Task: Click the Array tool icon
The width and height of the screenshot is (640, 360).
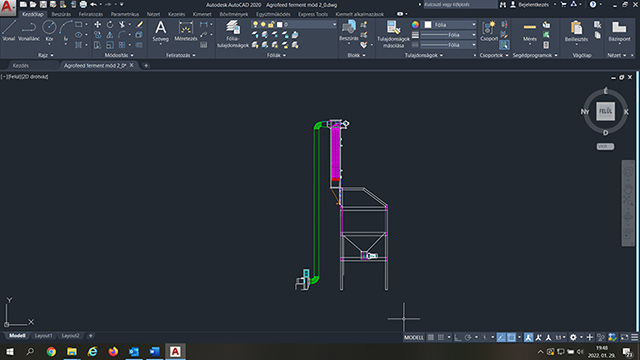Action: click(122, 45)
